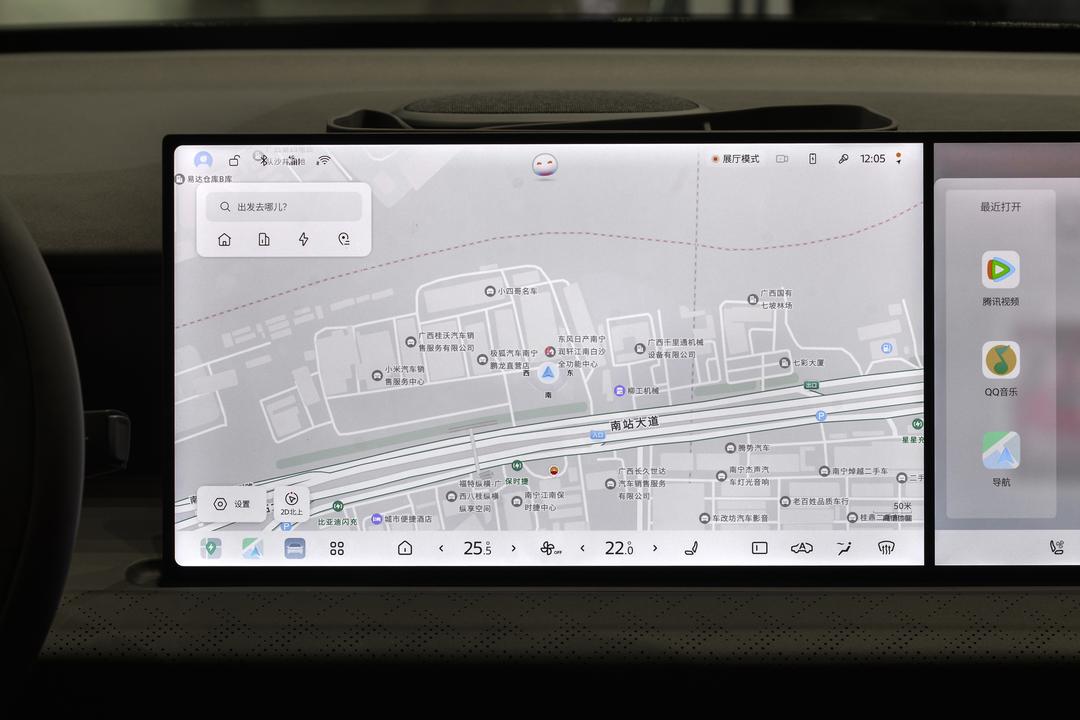Tap the 12:05 clock
The image size is (1080, 720).
[x=873, y=158]
